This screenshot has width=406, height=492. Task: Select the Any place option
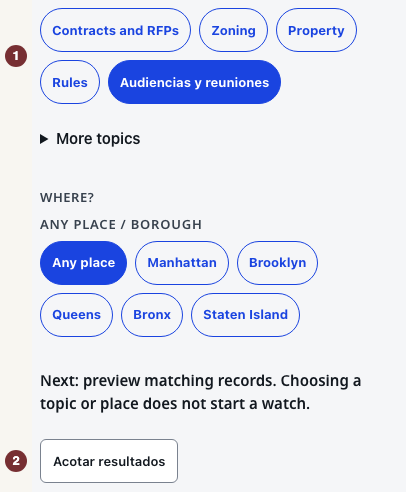[x=83, y=263]
